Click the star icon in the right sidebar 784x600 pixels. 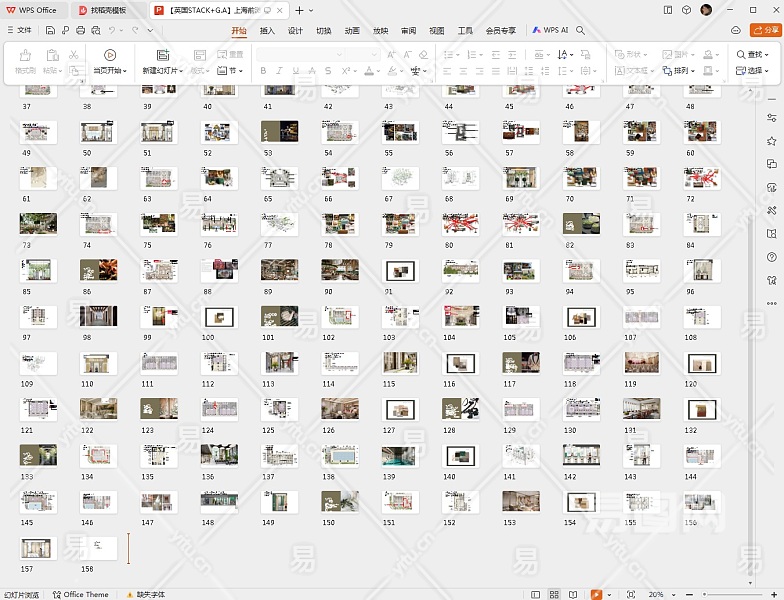771,141
